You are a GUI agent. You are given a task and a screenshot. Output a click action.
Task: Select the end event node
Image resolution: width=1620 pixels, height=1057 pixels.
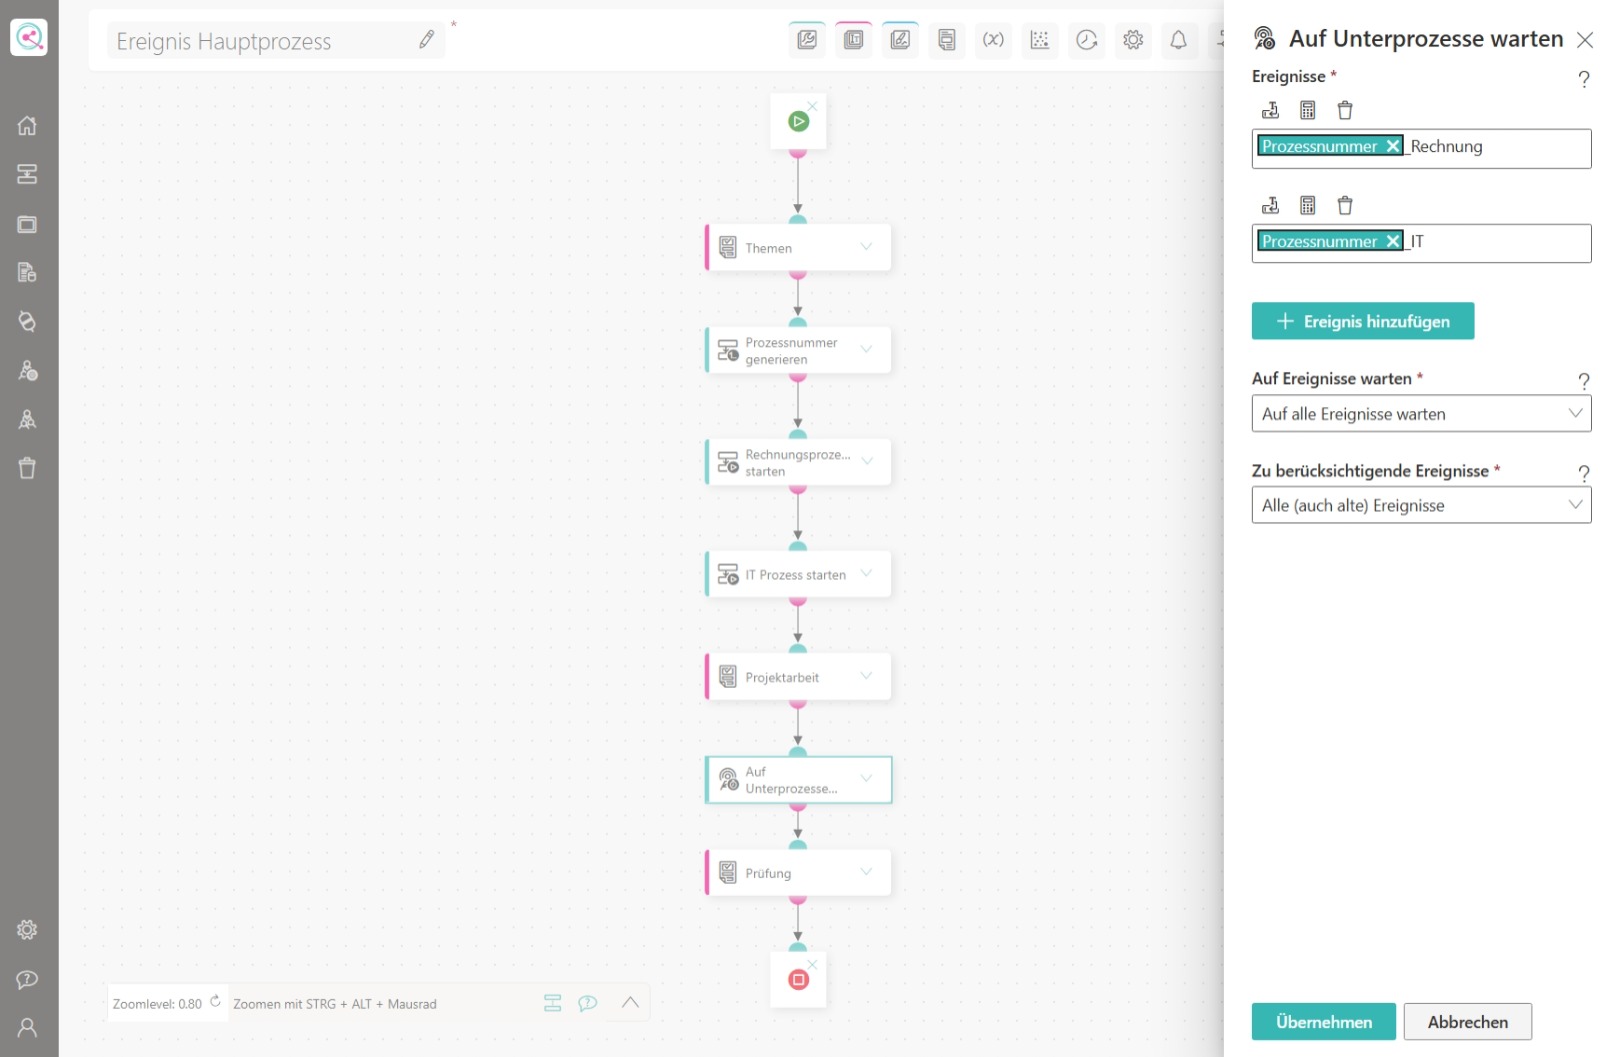click(798, 979)
